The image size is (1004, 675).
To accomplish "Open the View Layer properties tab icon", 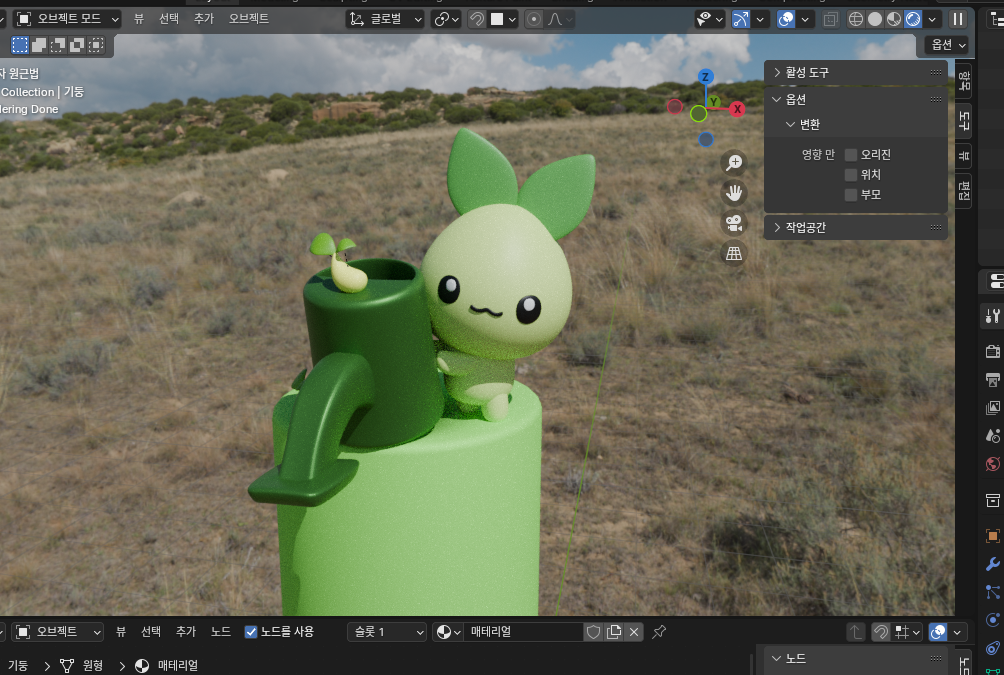I will click(992, 407).
